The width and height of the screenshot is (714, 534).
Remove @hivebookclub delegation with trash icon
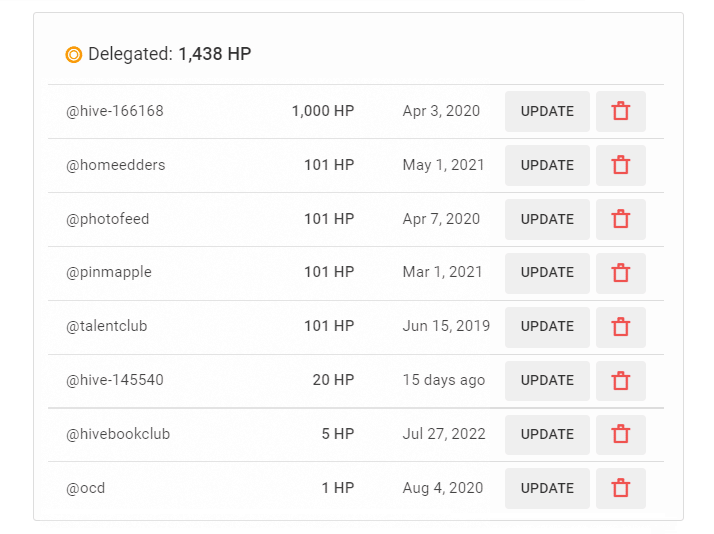620,434
